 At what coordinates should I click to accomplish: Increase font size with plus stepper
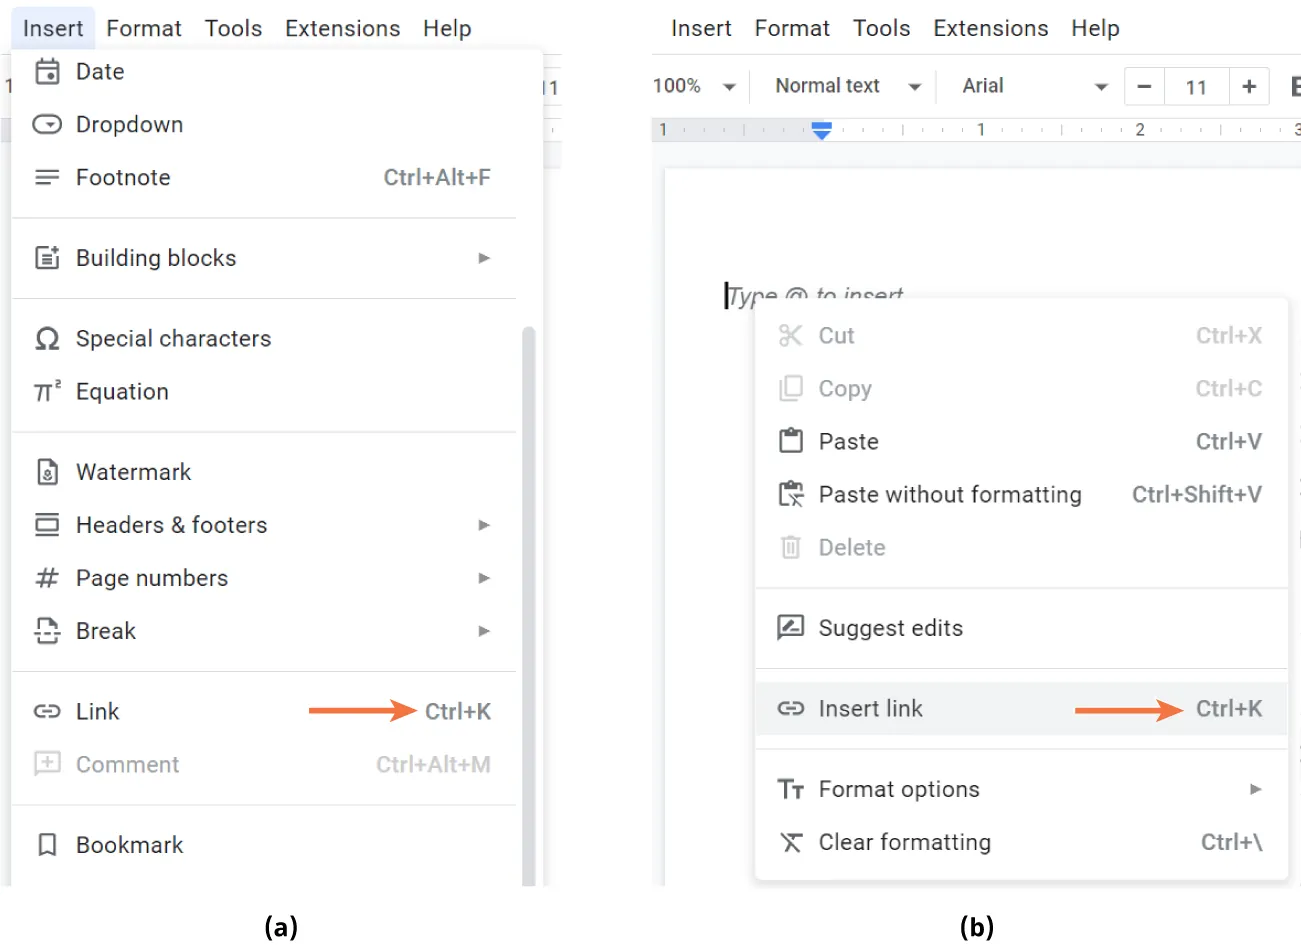point(1249,86)
